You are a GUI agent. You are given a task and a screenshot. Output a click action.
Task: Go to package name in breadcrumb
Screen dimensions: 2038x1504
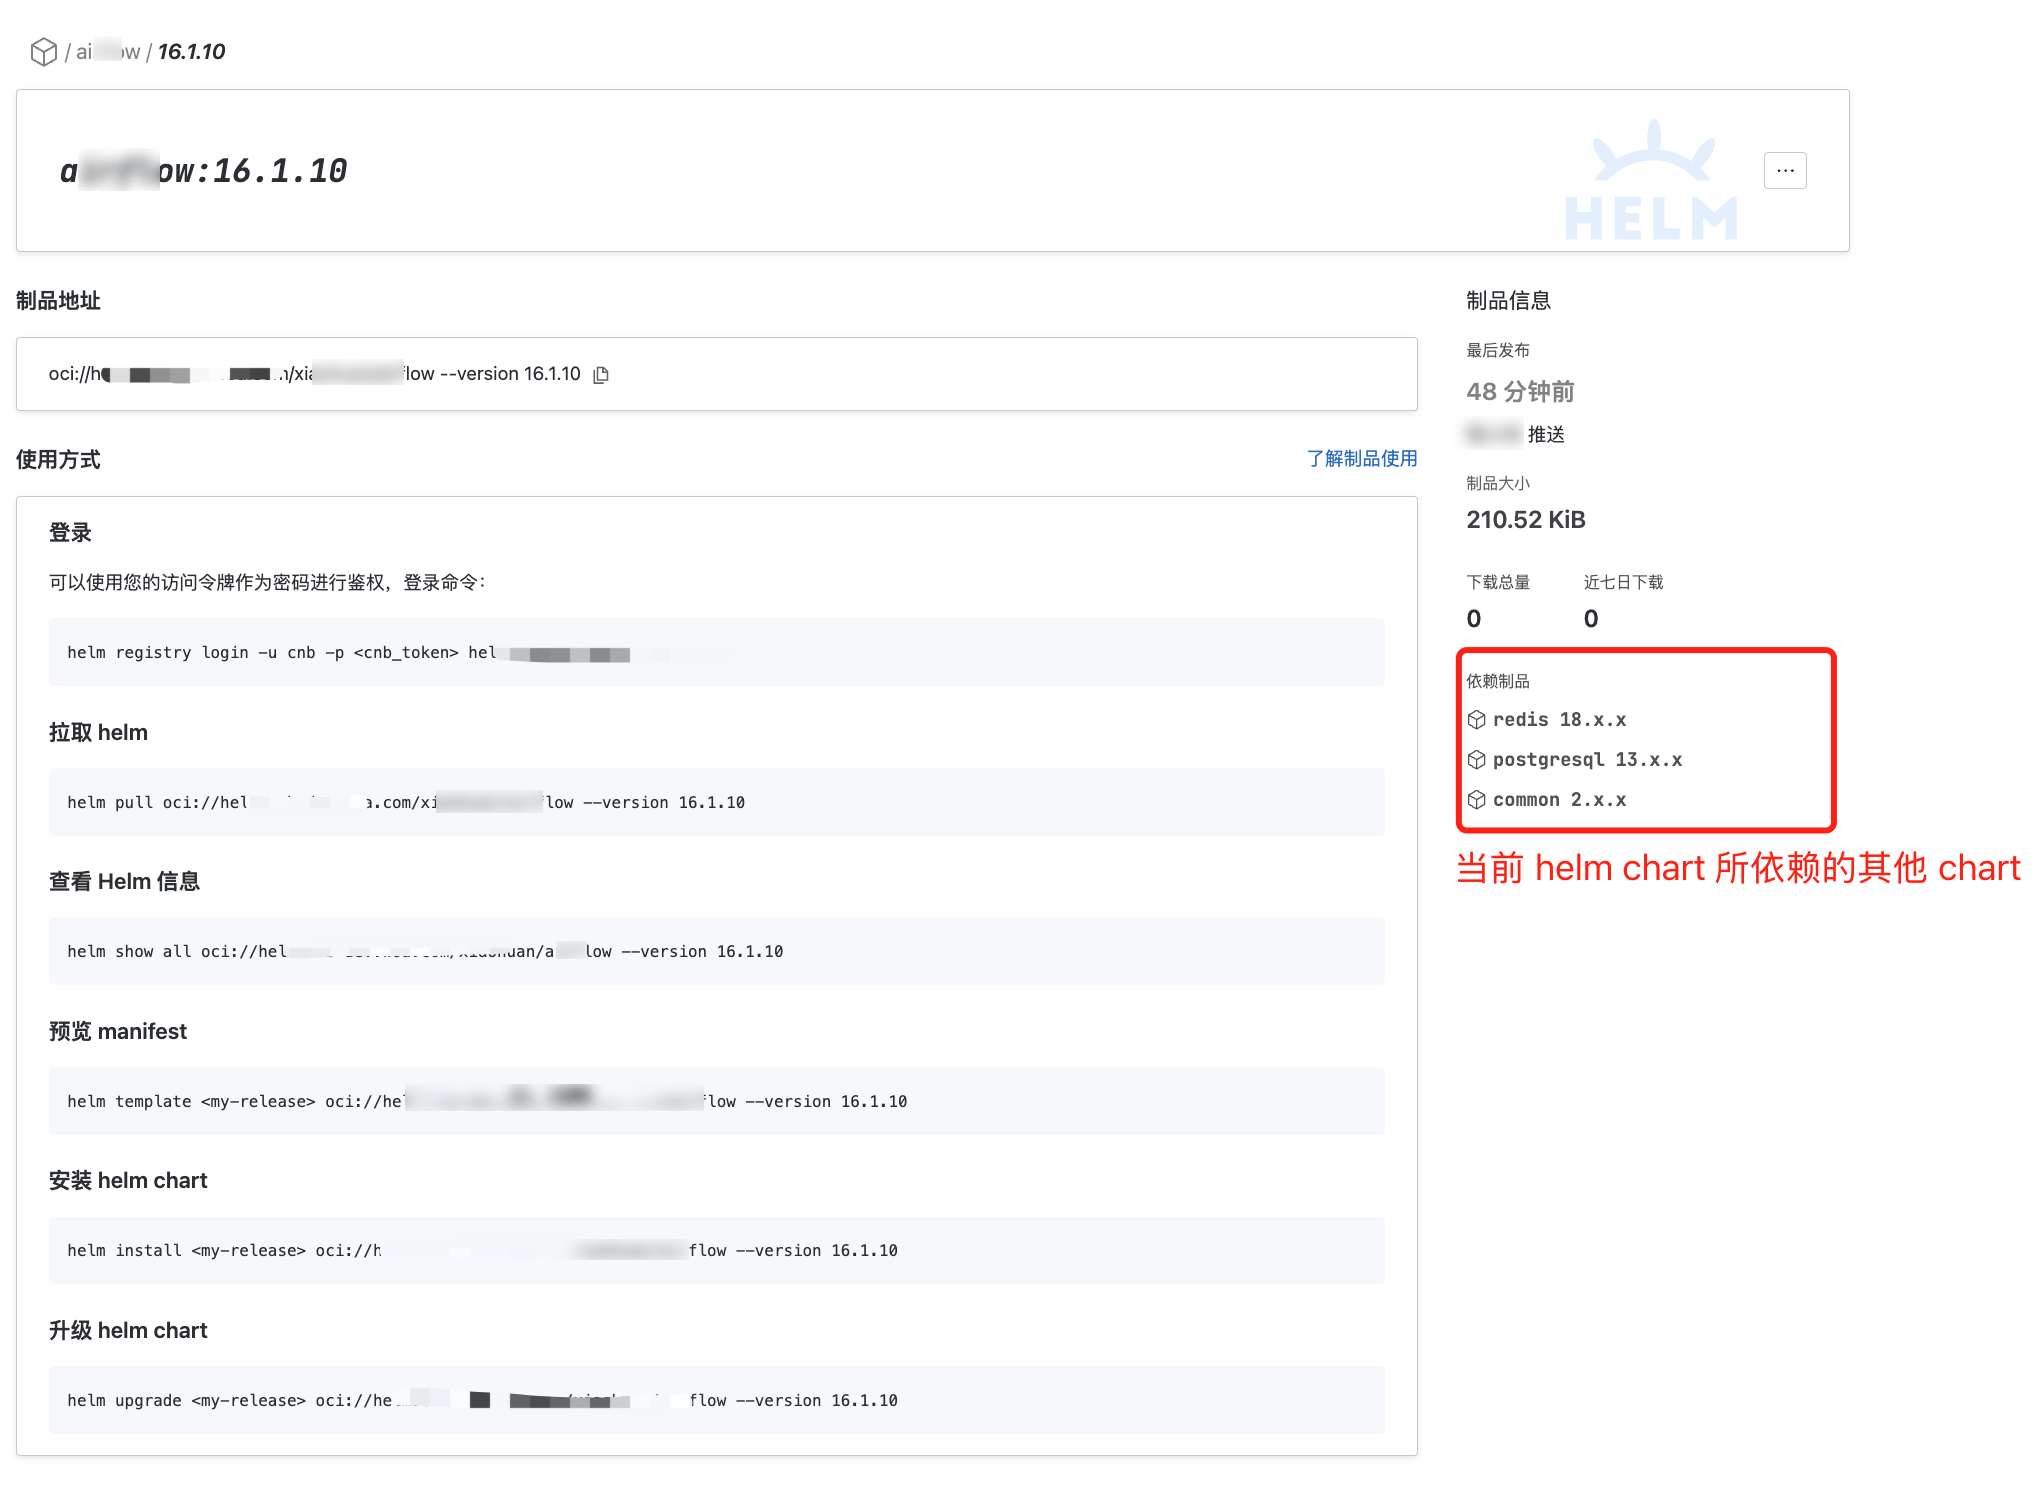click(108, 52)
